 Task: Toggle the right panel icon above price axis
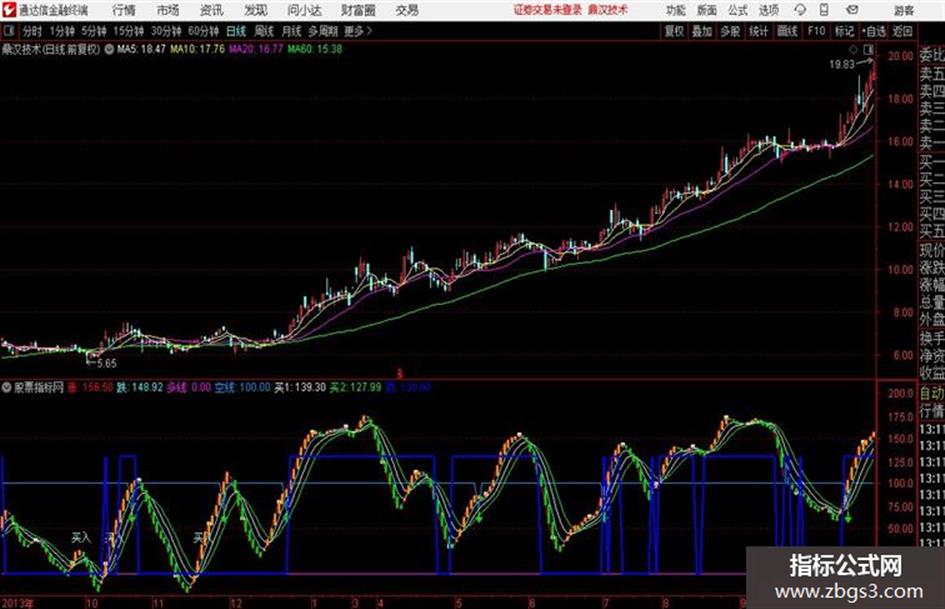coord(868,49)
